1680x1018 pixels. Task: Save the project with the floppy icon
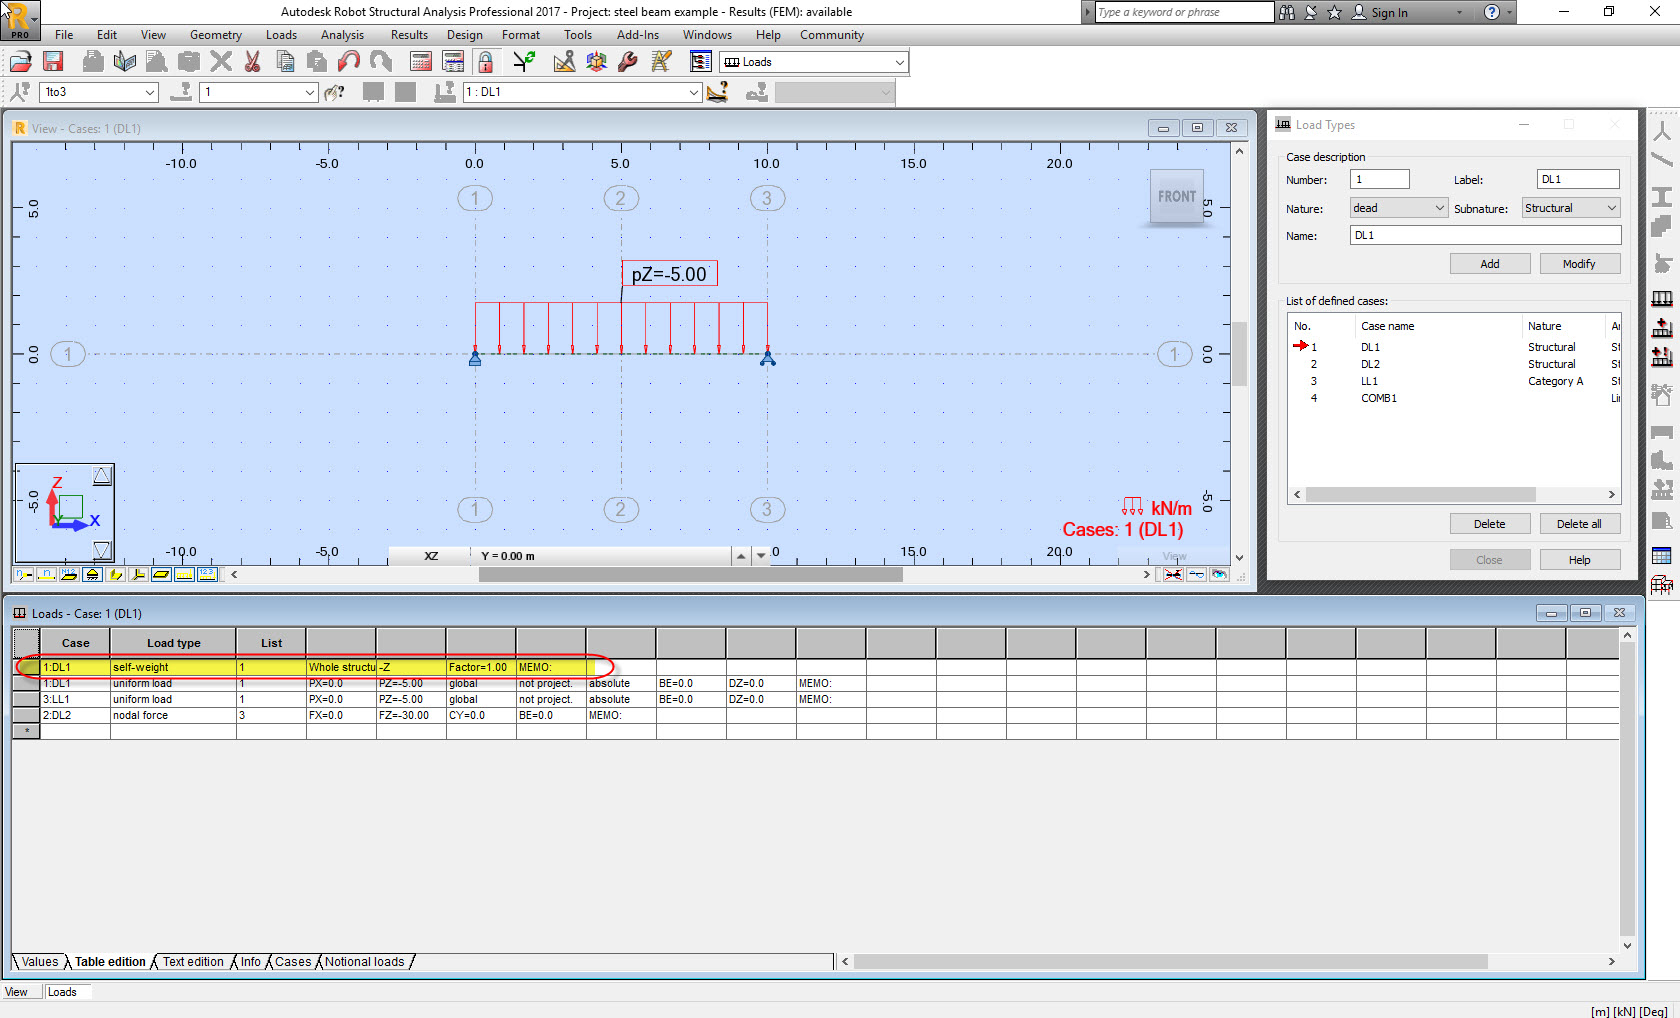coord(53,62)
